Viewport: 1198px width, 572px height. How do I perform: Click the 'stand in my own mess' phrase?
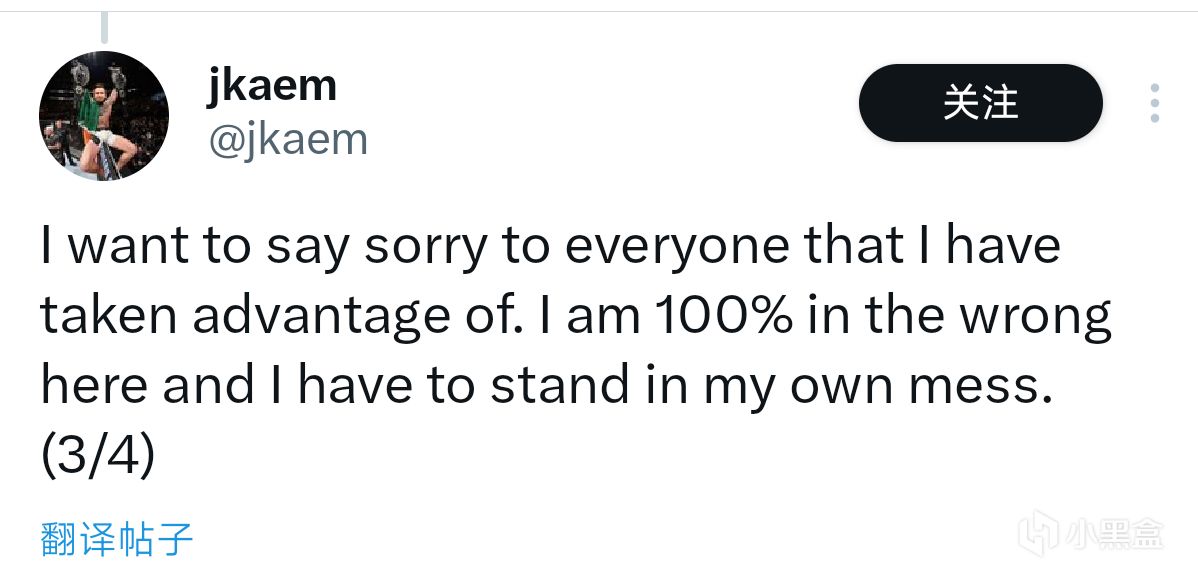coord(766,388)
